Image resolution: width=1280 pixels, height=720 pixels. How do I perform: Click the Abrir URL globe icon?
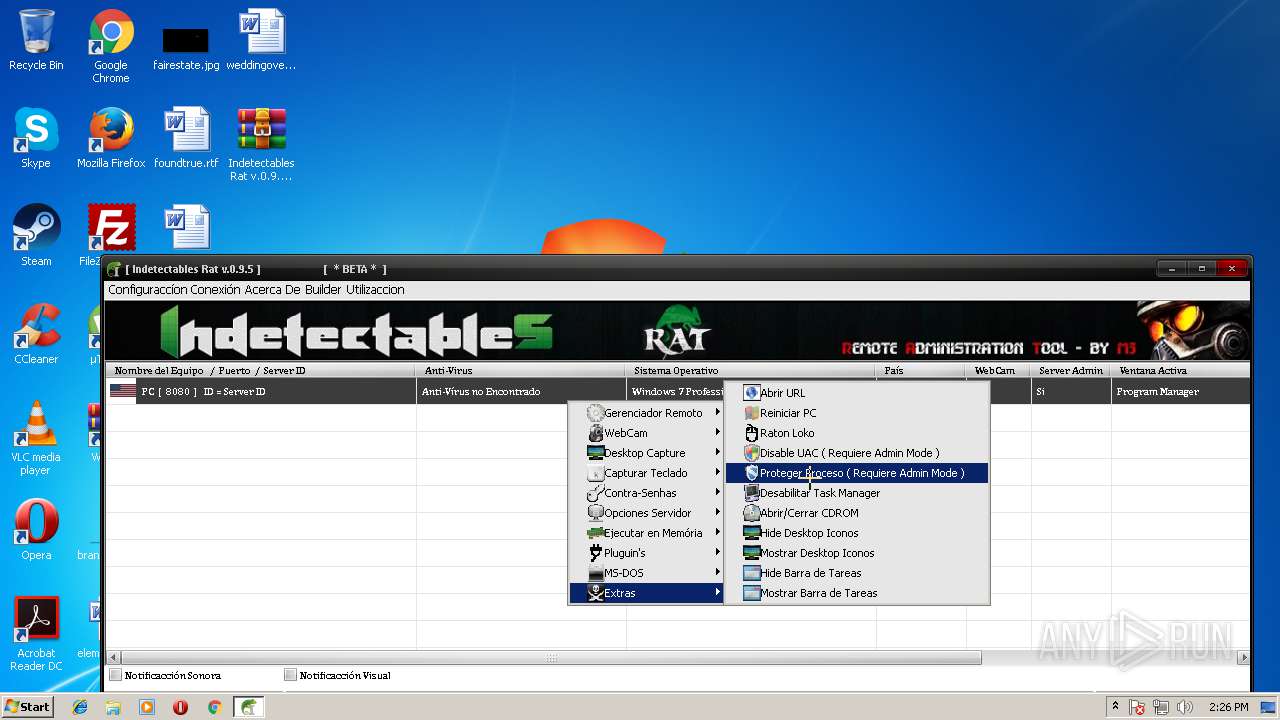point(752,393)
